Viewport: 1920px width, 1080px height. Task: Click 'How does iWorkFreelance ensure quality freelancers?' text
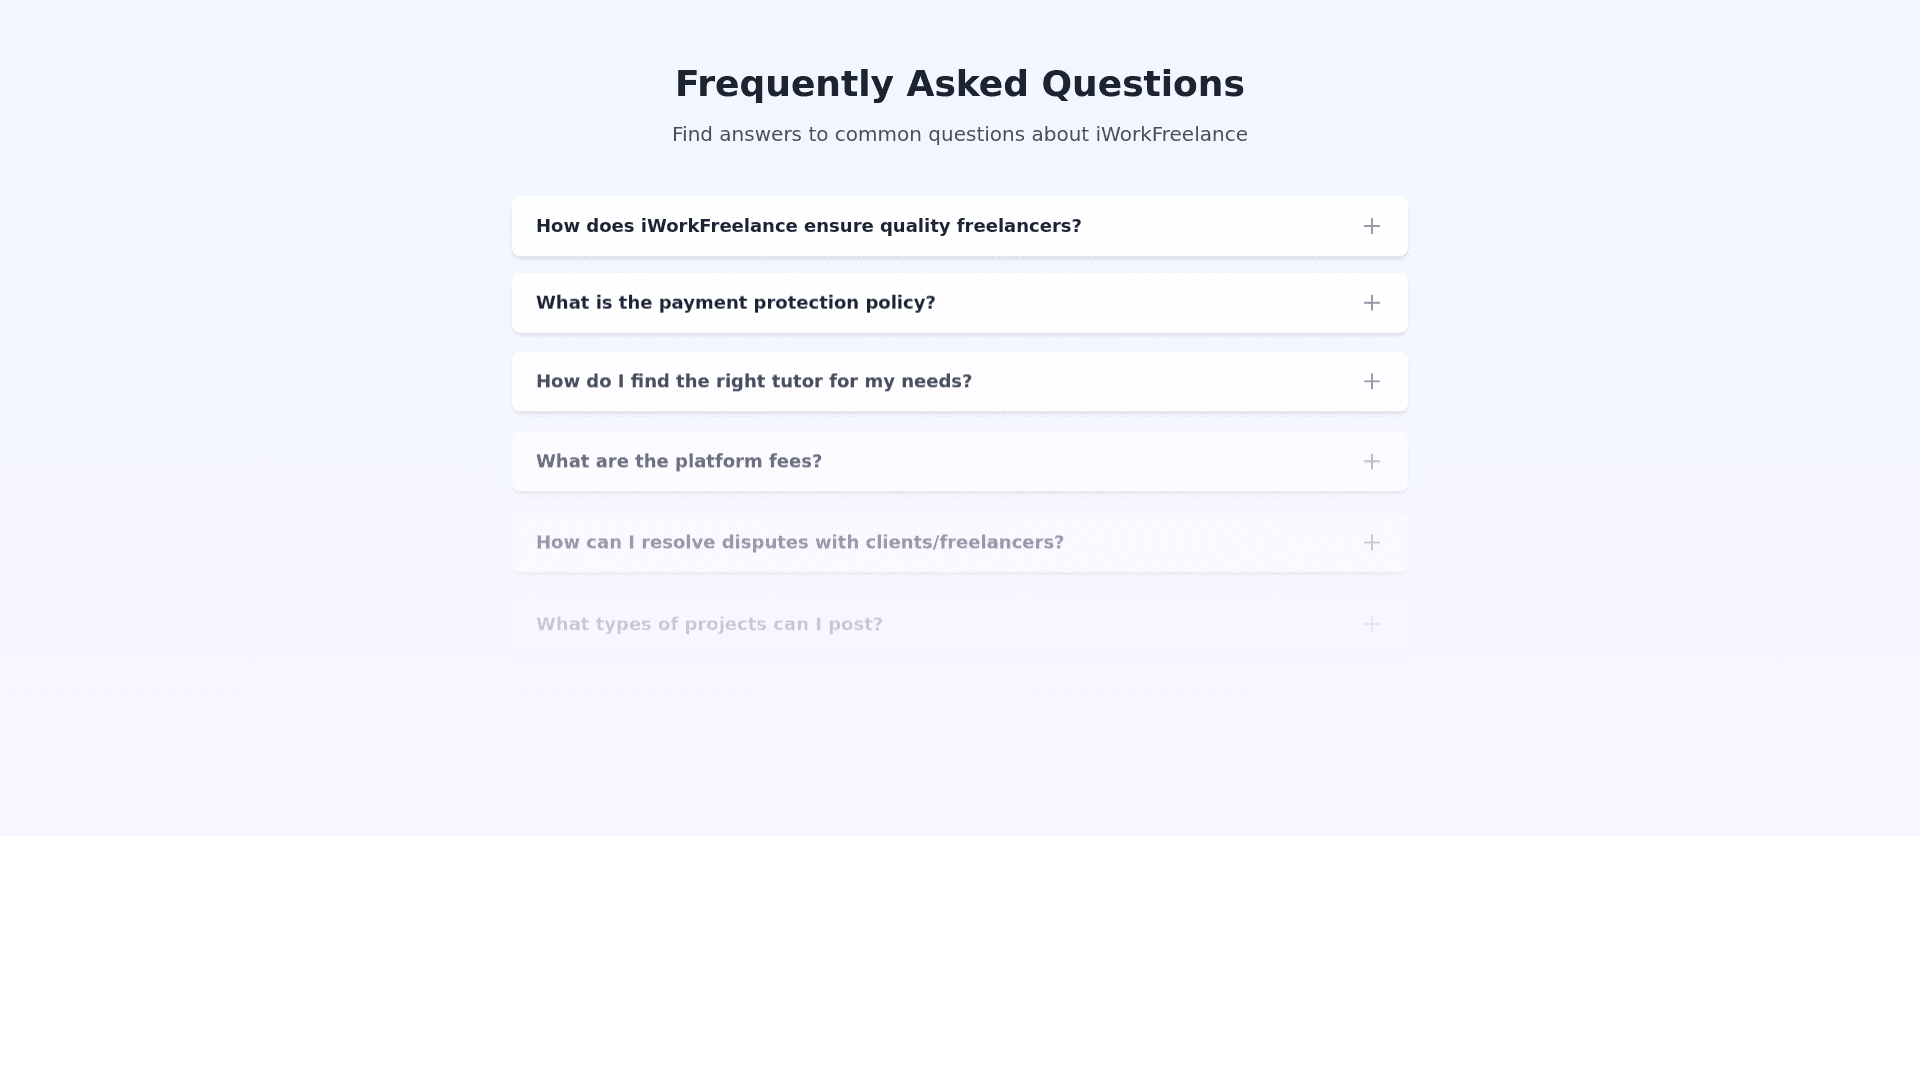pyautogui.click(x=808, y=226)
